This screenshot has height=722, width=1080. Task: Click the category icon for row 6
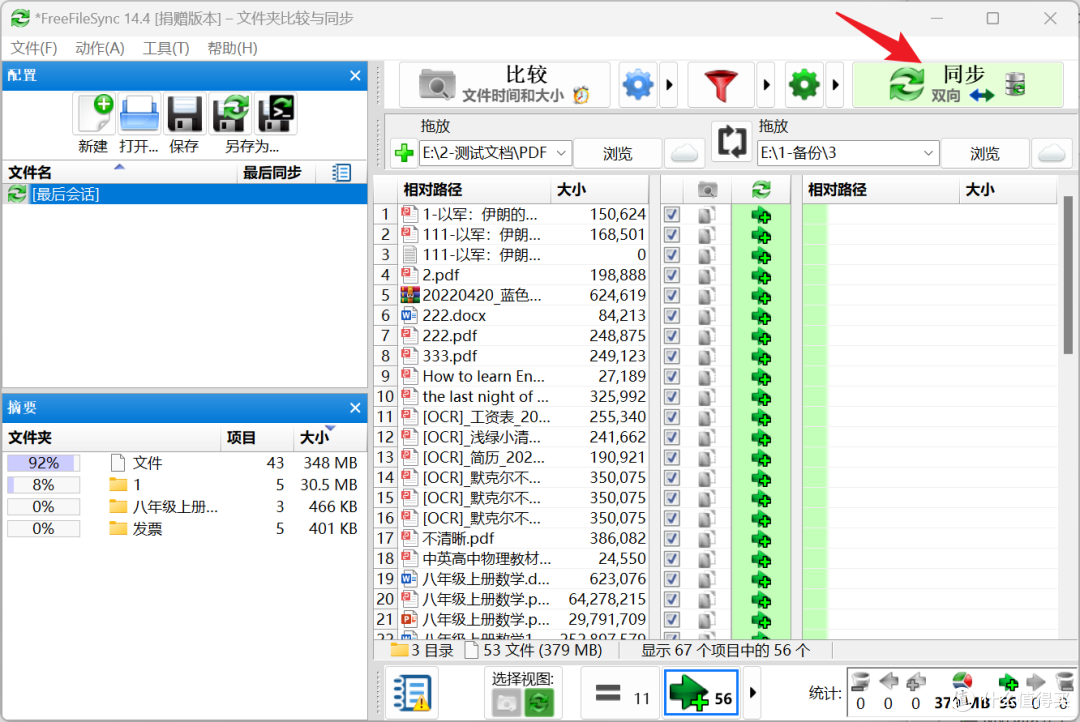coord(706,316)
